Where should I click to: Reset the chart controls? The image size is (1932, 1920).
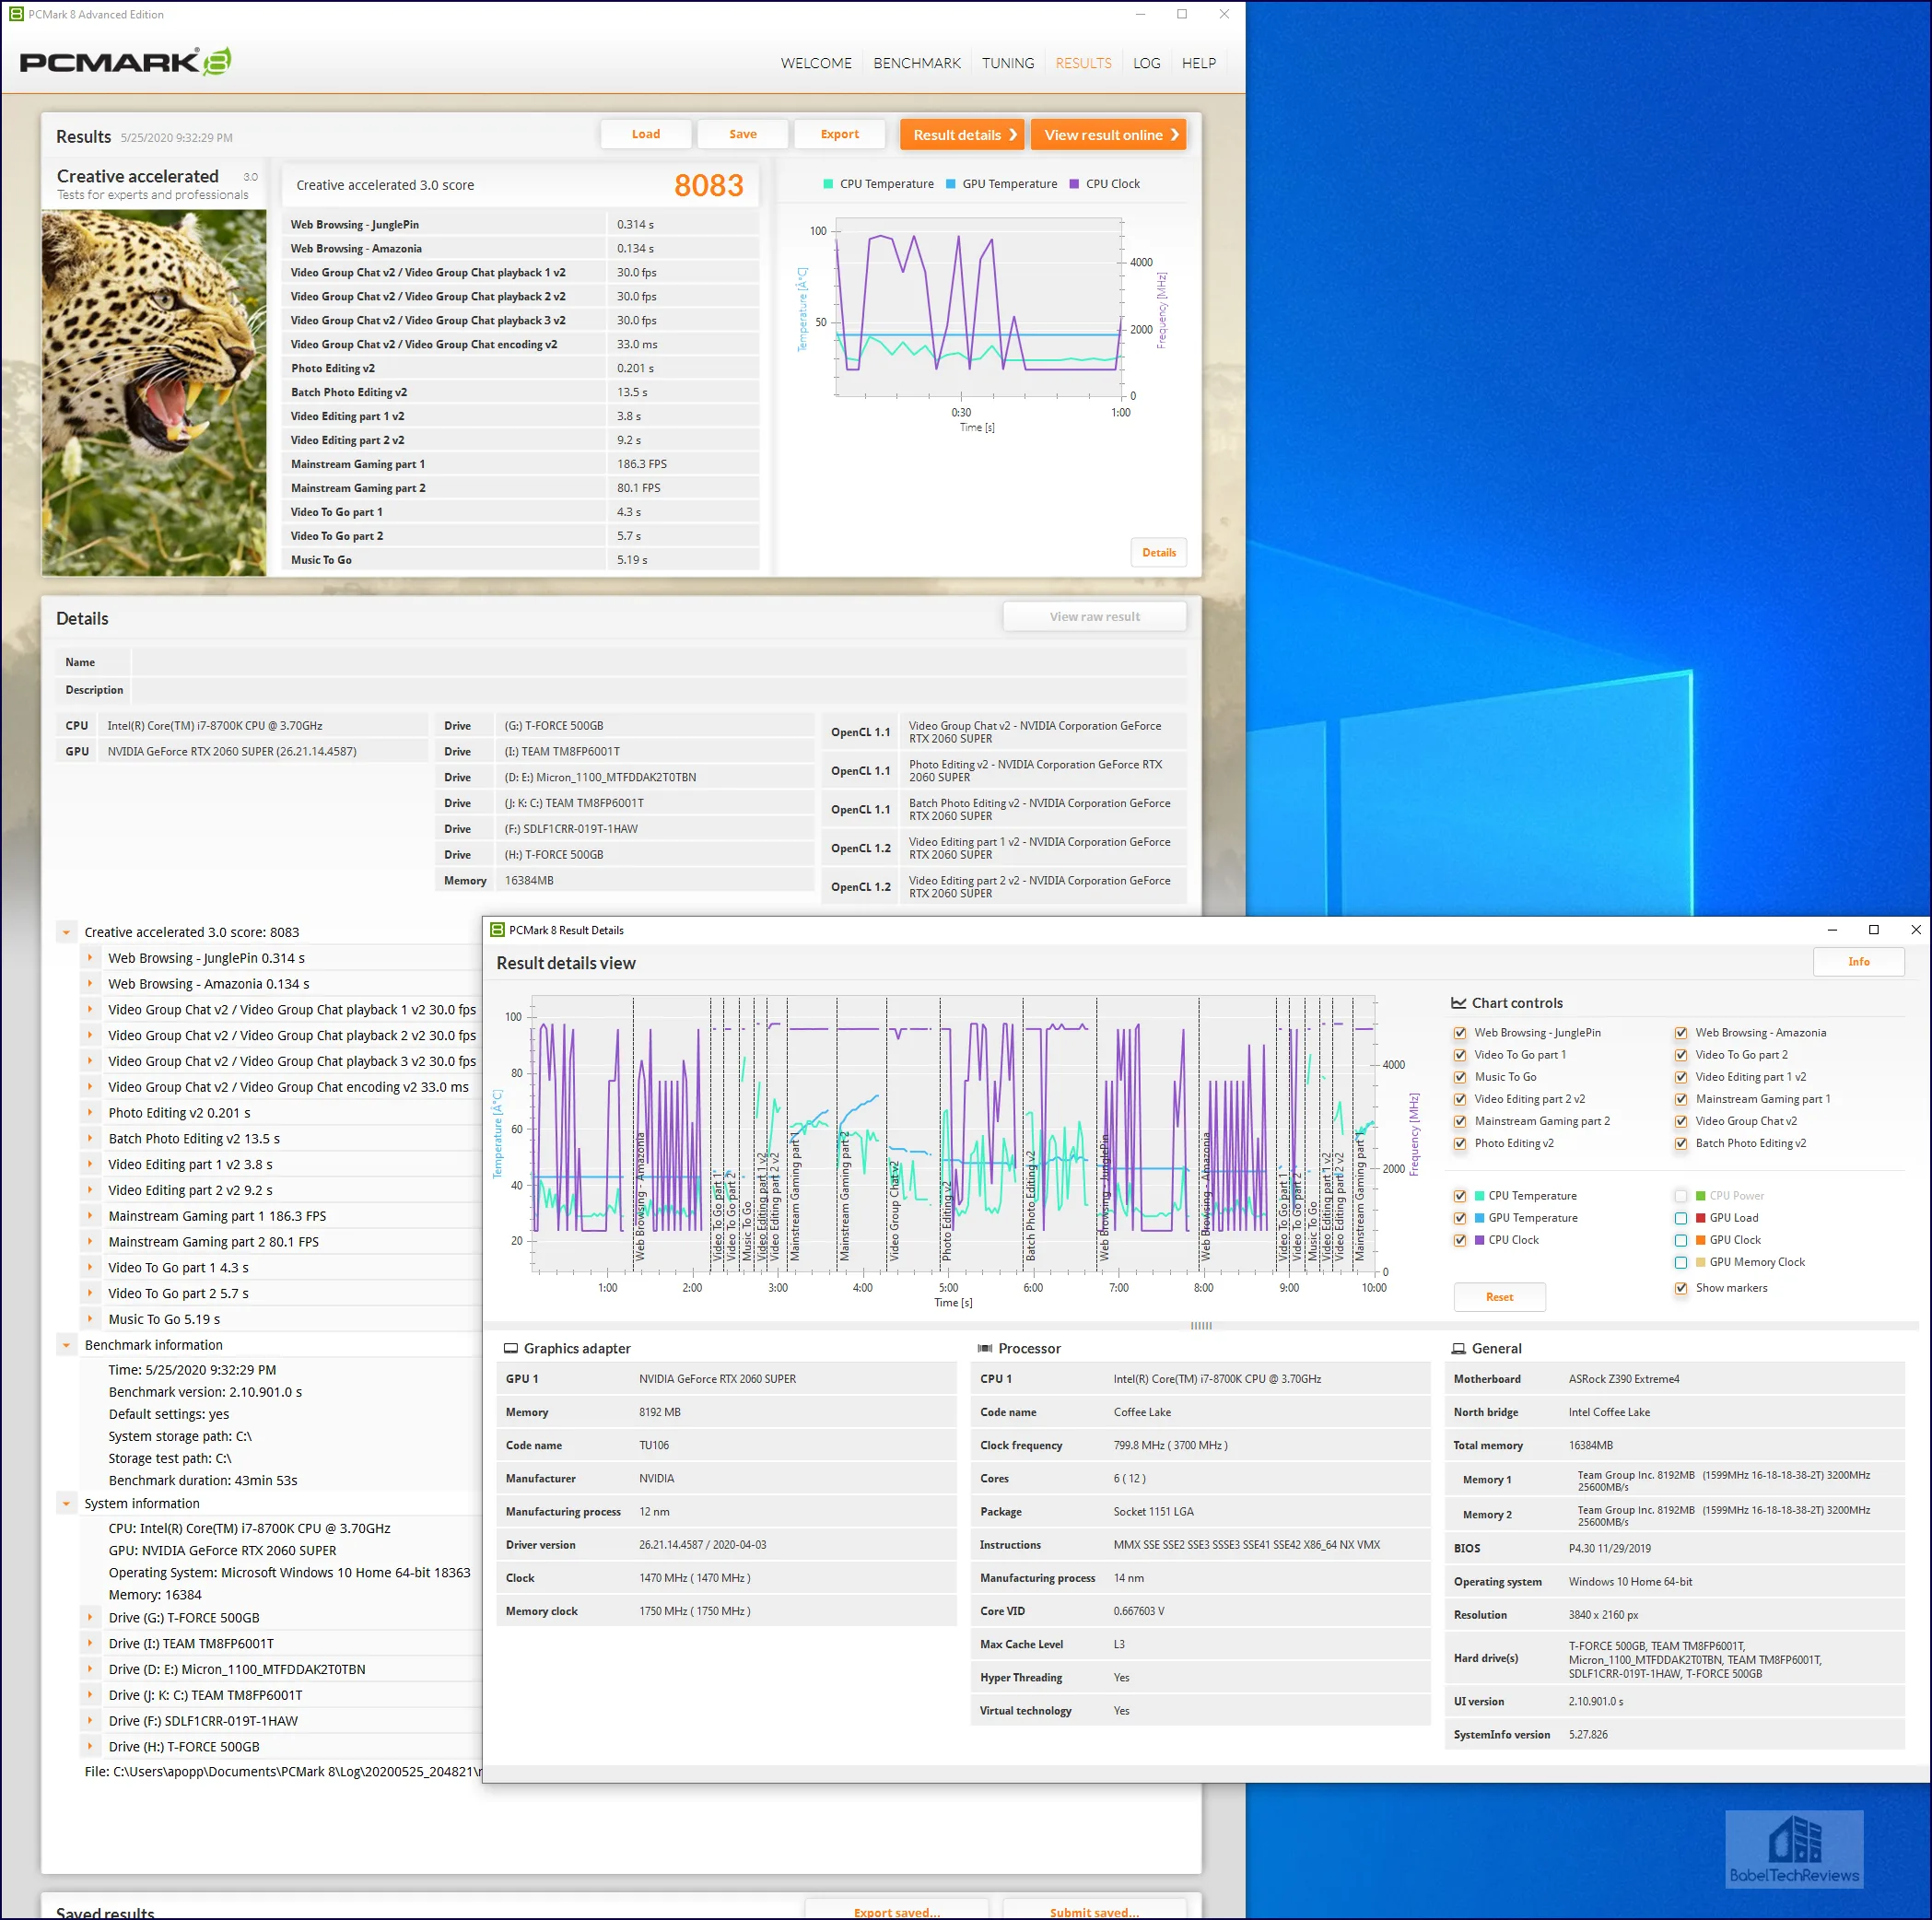1499,1296
